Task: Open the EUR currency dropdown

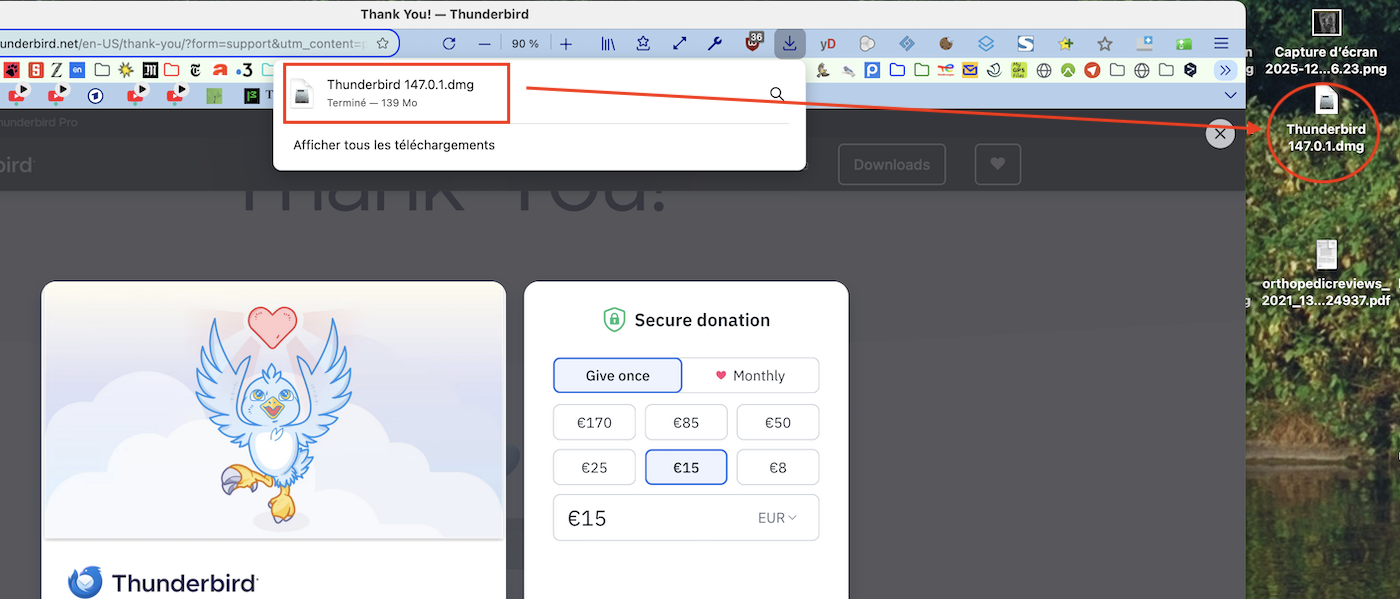Action: 777,517
